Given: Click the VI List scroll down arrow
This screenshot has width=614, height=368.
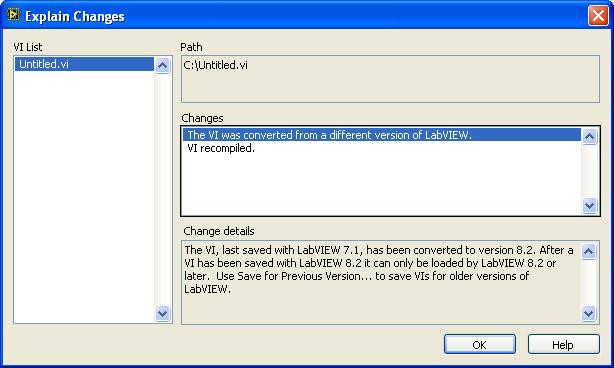Looking at the screenshot, I should pyautogui.click(x=162, y=313).
